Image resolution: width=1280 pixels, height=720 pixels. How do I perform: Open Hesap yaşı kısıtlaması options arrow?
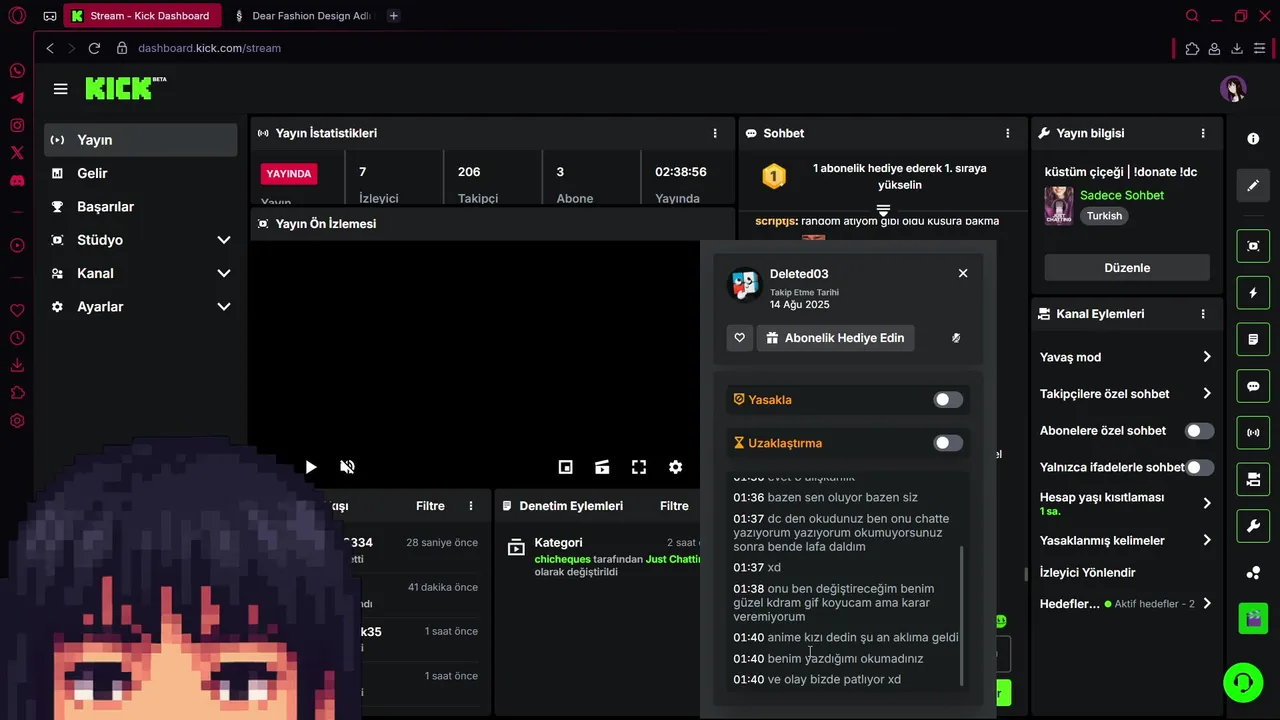[x=1207, y=503]
